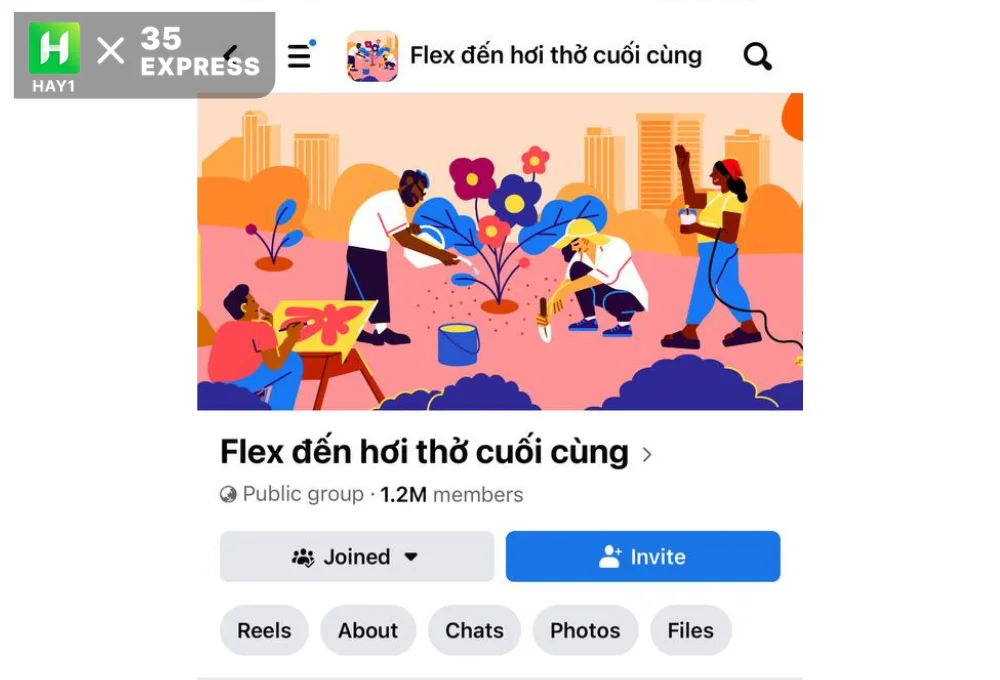1000x680 pixels.
Task: Open the group avatar thumbnail in header
Action: [x=372, y=56]
